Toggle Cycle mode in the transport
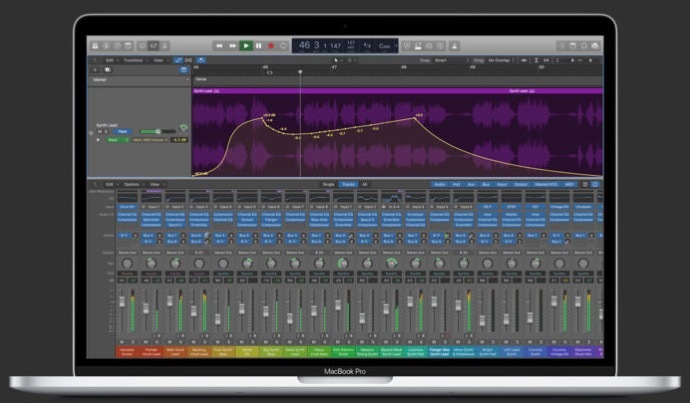The image size is (690, 403). tap(283, 46)
